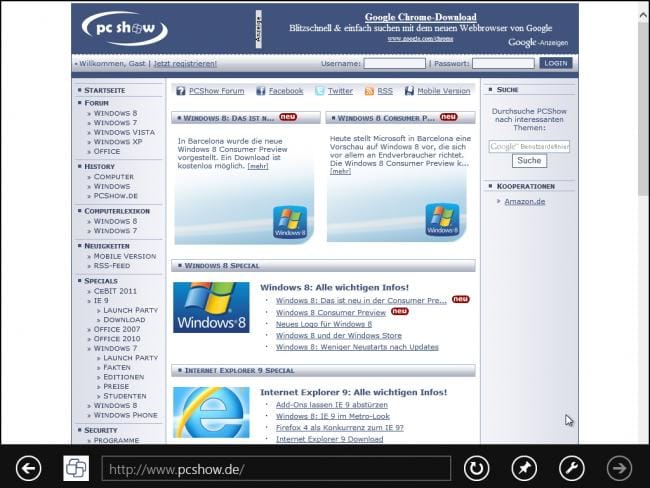Click the vertical page scrollbar thumb
Viewport: 650px width, 488px height.
643,110
